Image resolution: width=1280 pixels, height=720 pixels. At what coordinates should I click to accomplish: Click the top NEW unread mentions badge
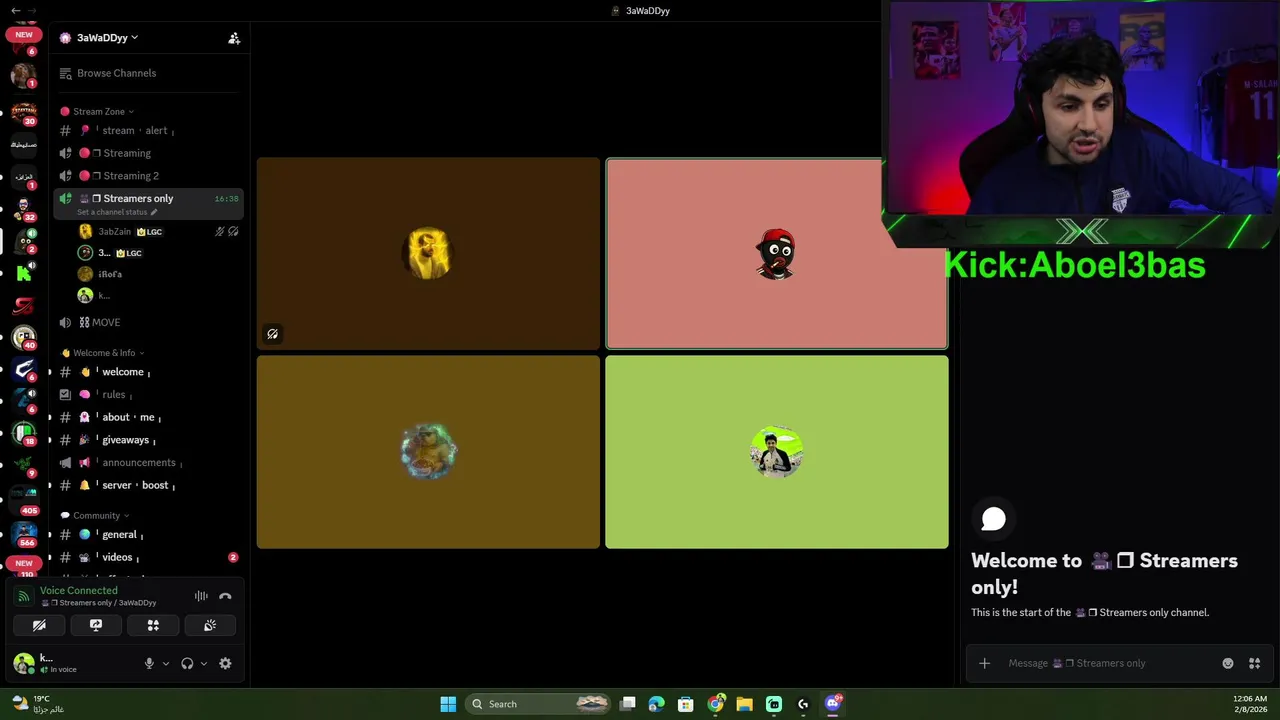pyautogui.click(x=24, y=34)
